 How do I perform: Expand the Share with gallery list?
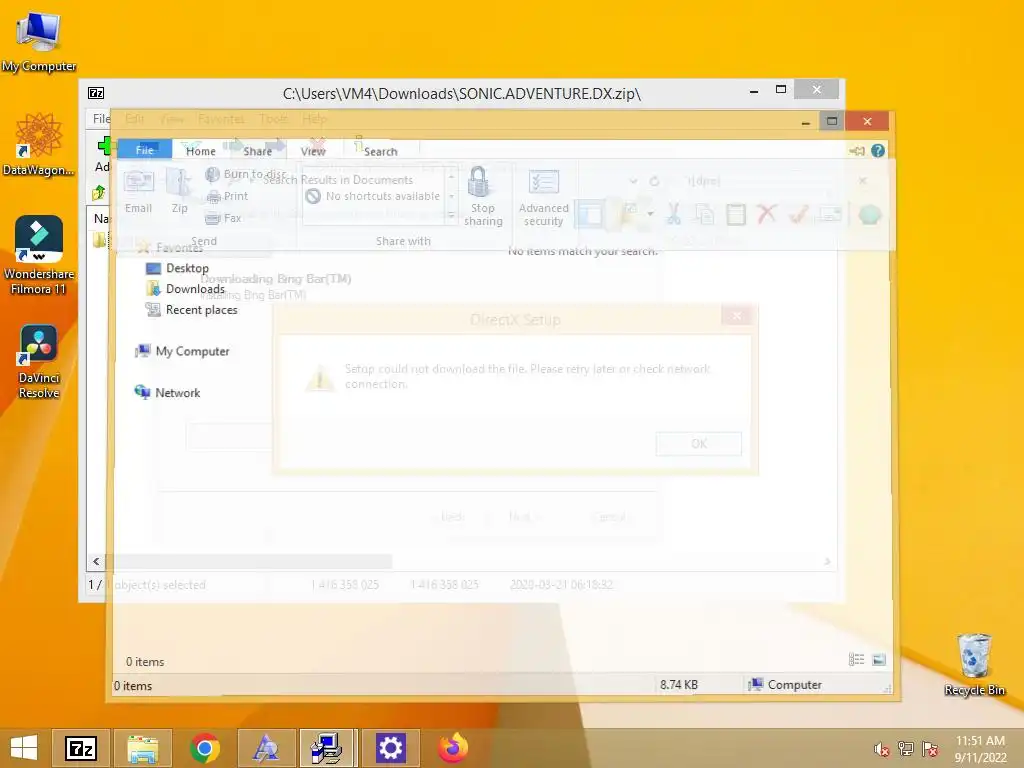pos(451,215)
